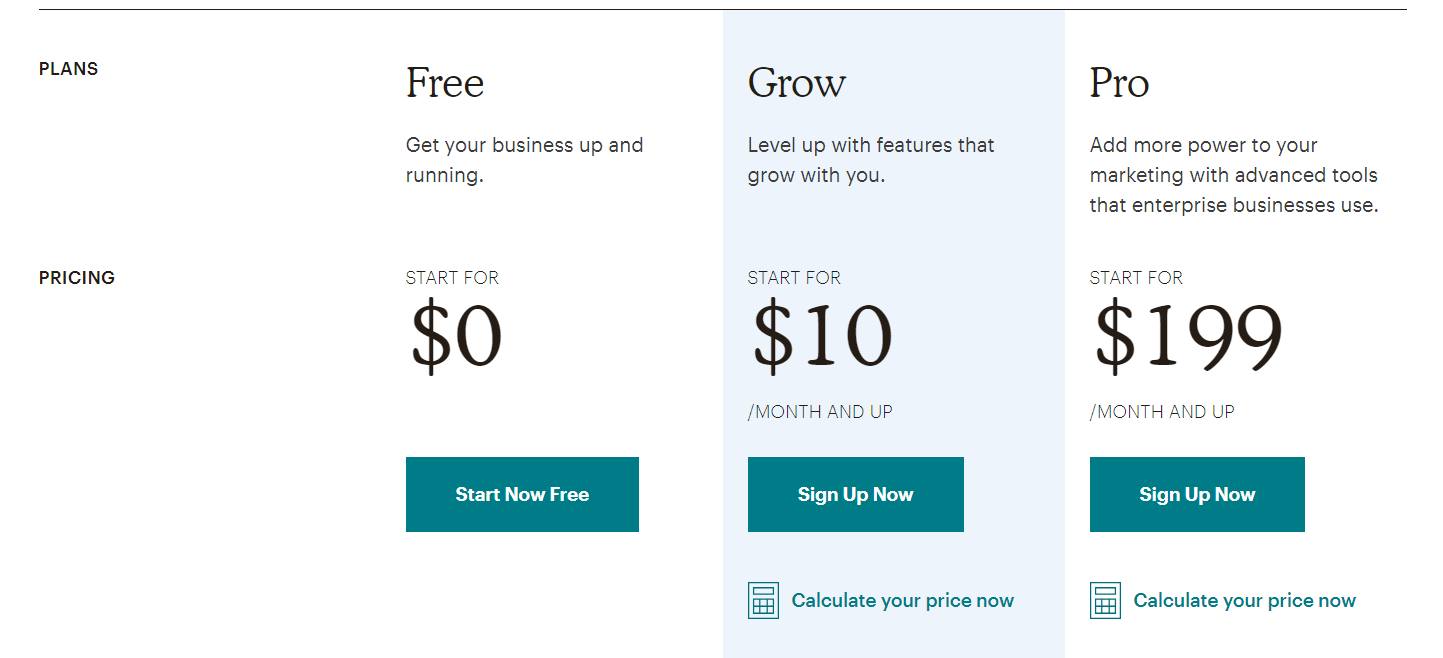Click Sign Up Now under the Grow plan
1443x658 pixels.
[x=855, y=494]
